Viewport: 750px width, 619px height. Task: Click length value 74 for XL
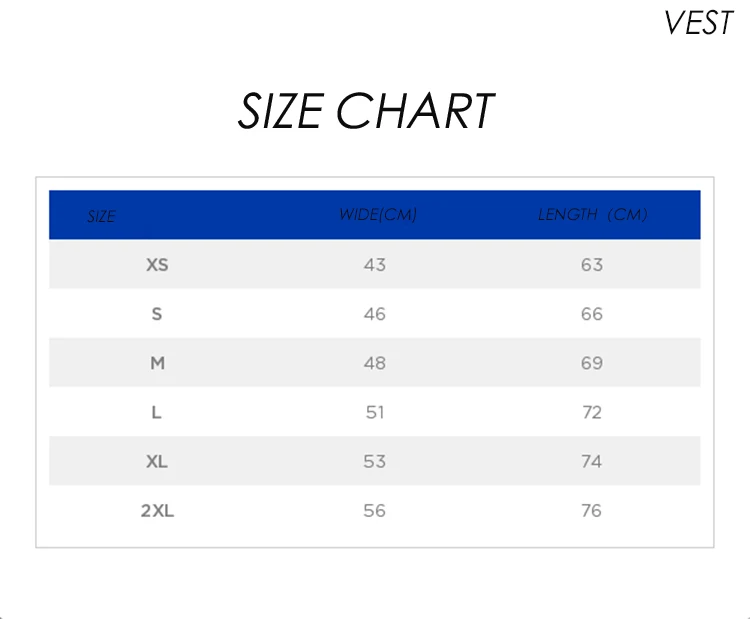(592, 461)
